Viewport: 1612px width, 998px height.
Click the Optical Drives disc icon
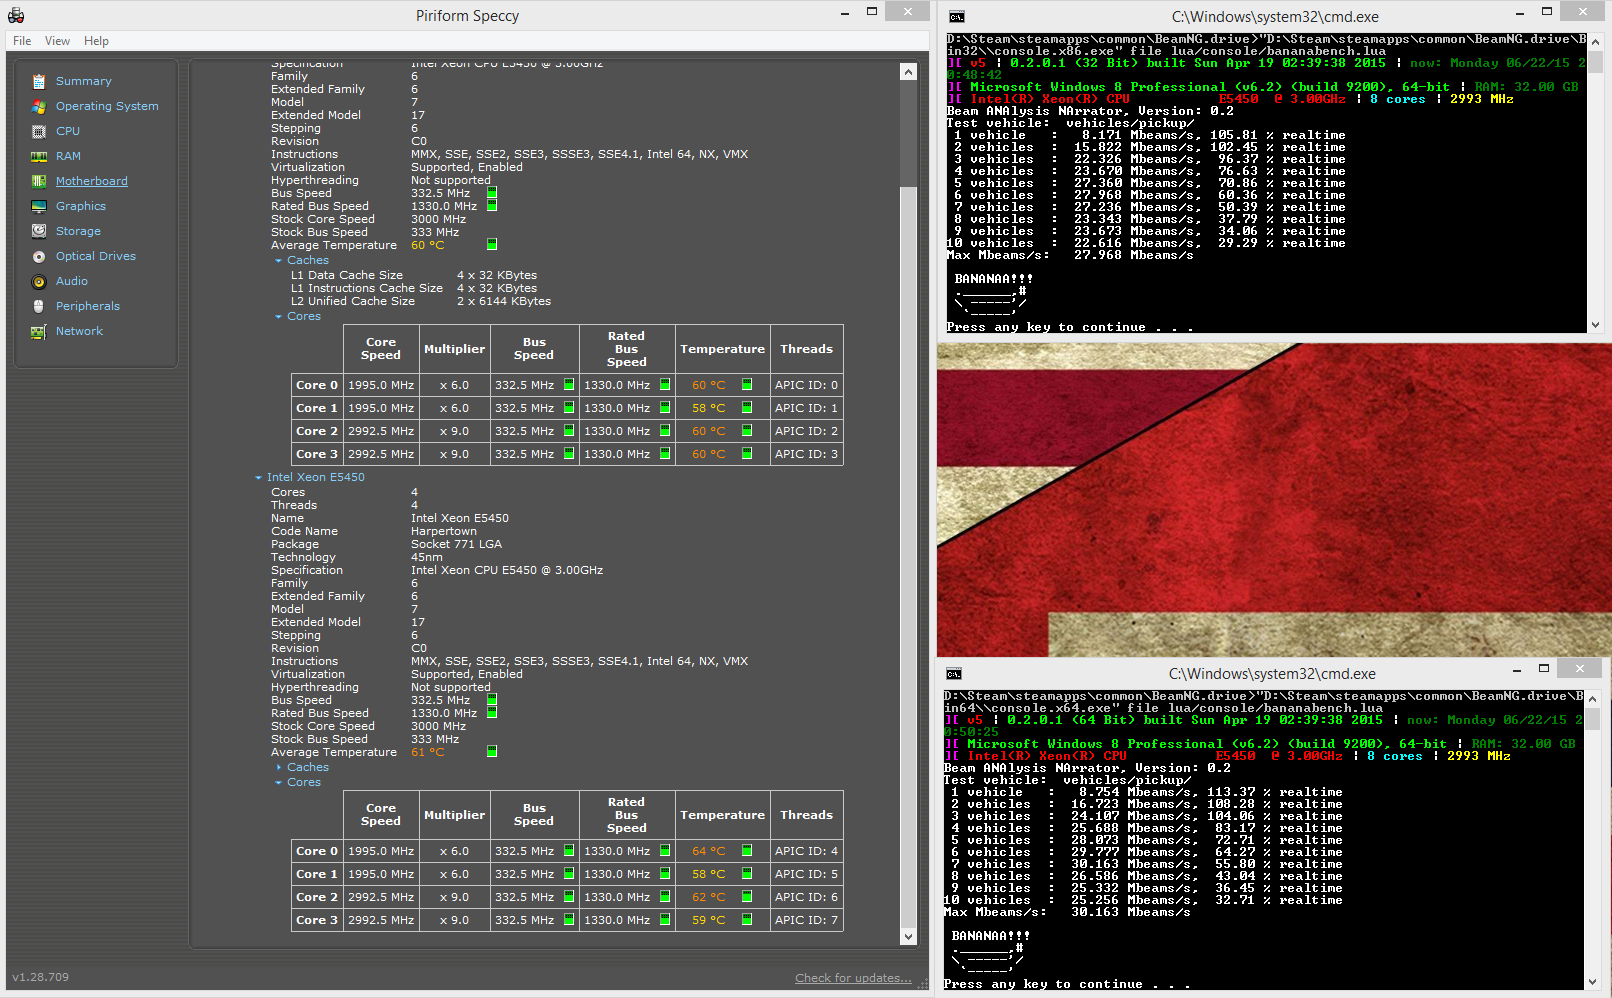click(x=39, y=256)
